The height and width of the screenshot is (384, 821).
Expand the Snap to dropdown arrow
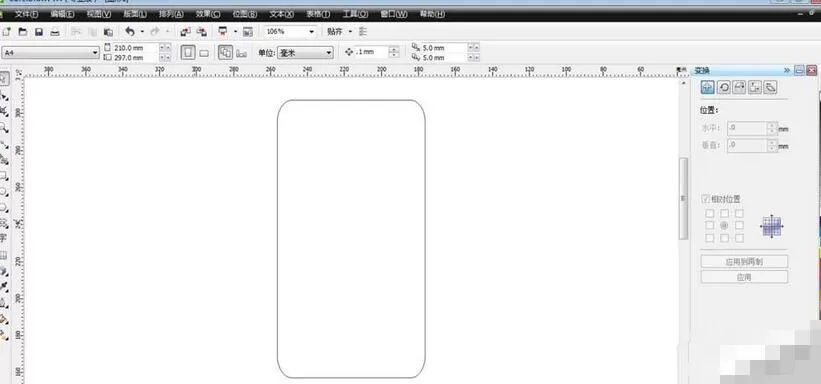[350, 32]
